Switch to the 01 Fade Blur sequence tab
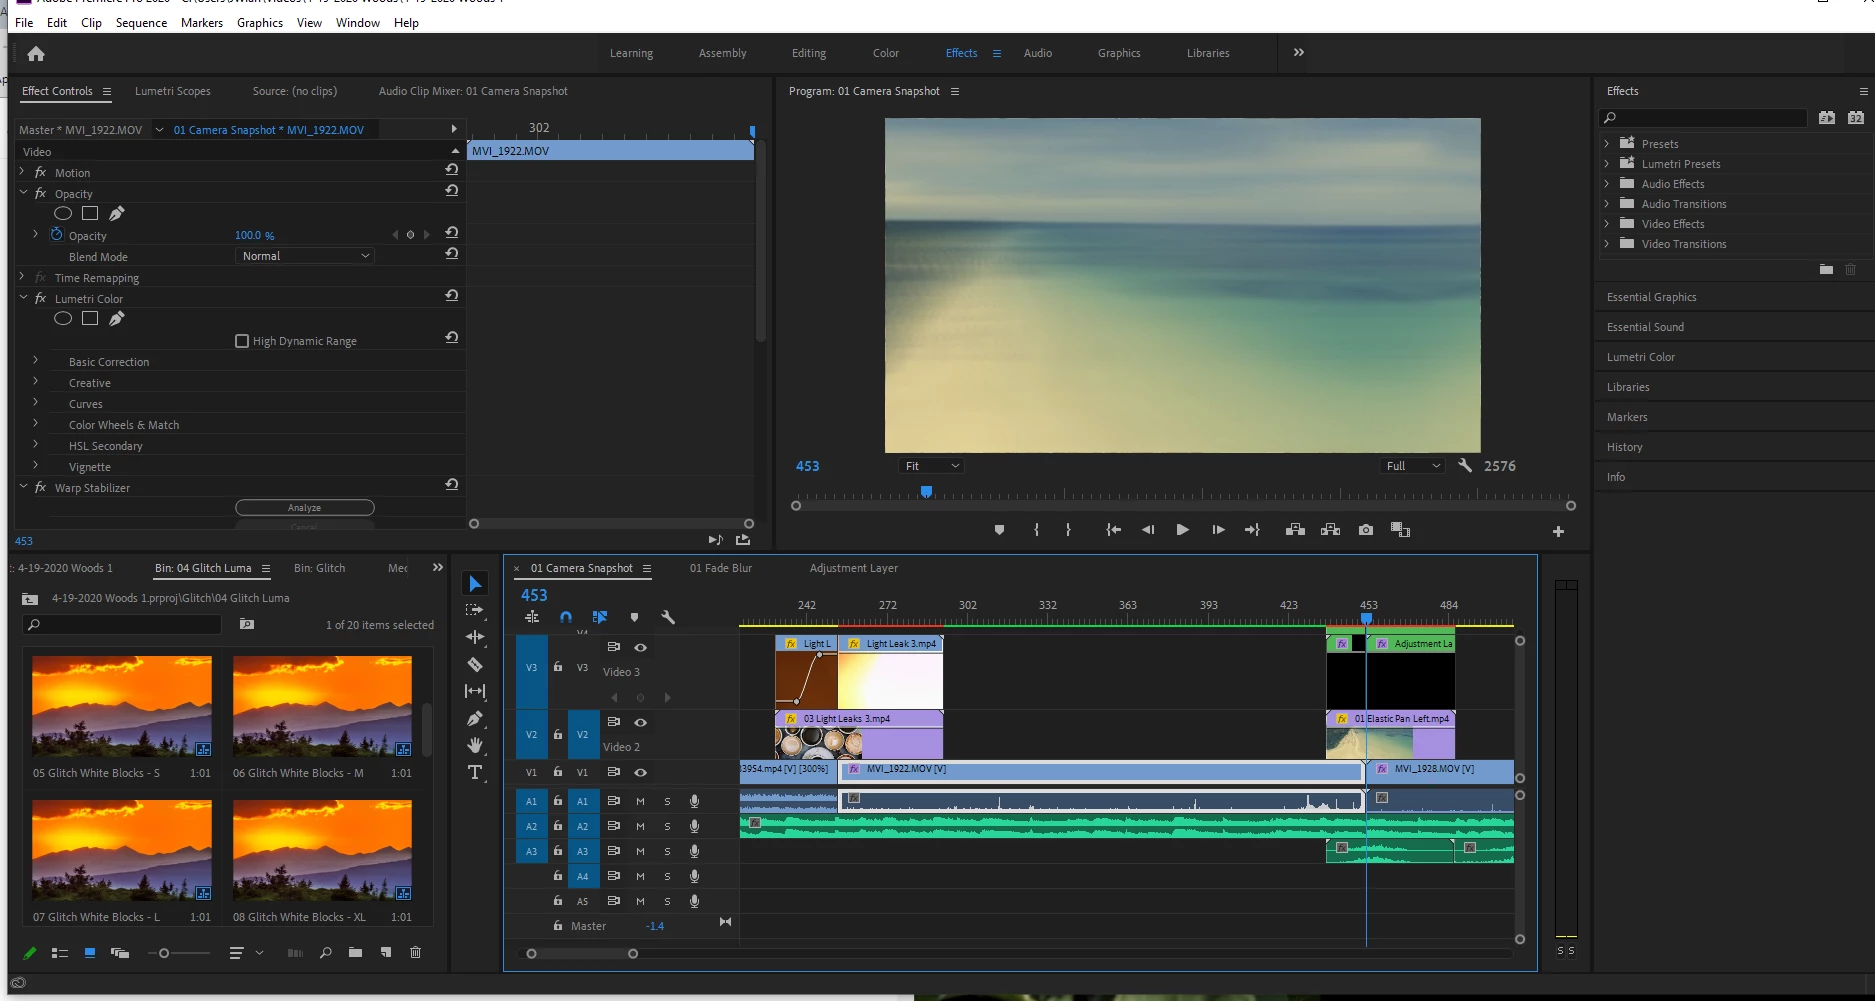Screen dimensions: 1875x1001 point(721,568)
